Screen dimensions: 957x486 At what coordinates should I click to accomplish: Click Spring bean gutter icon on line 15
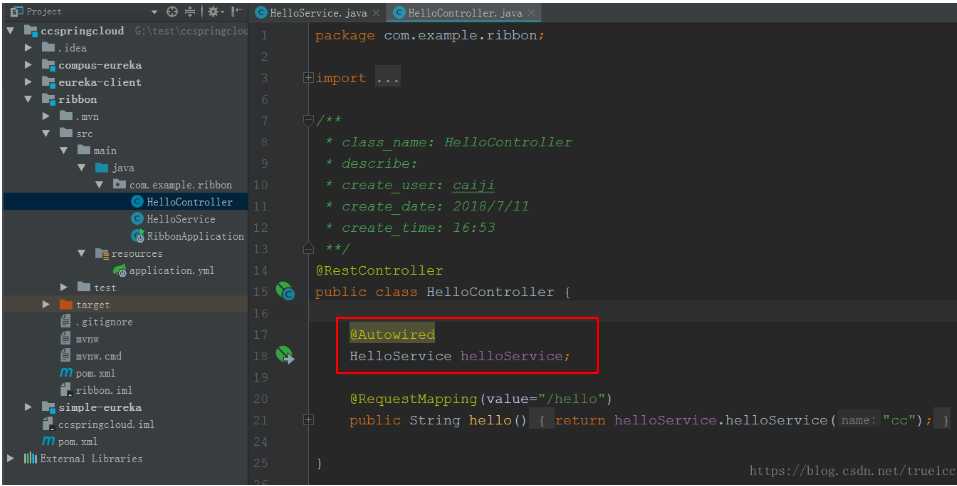pyautogui.click(x=284, y=291)
